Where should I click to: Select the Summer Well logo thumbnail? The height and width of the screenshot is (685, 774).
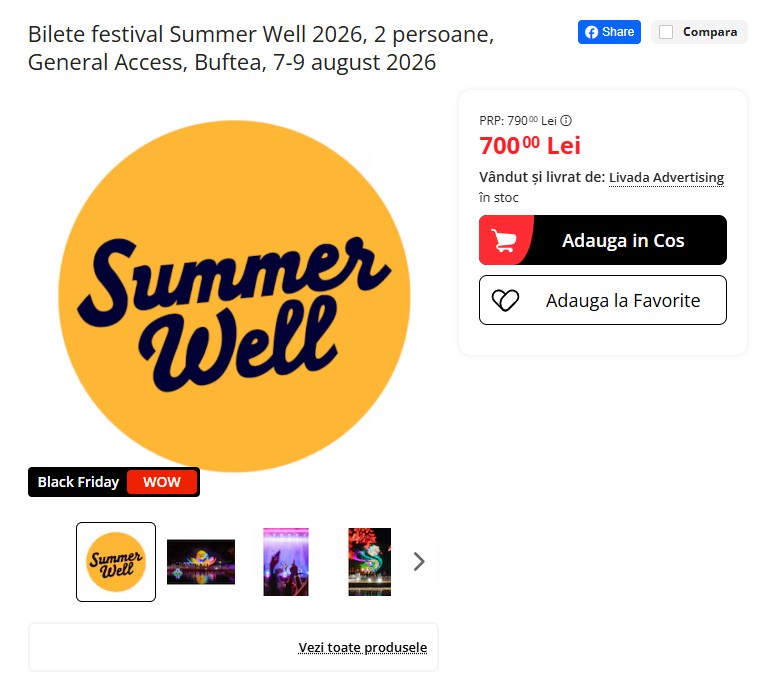116,562
